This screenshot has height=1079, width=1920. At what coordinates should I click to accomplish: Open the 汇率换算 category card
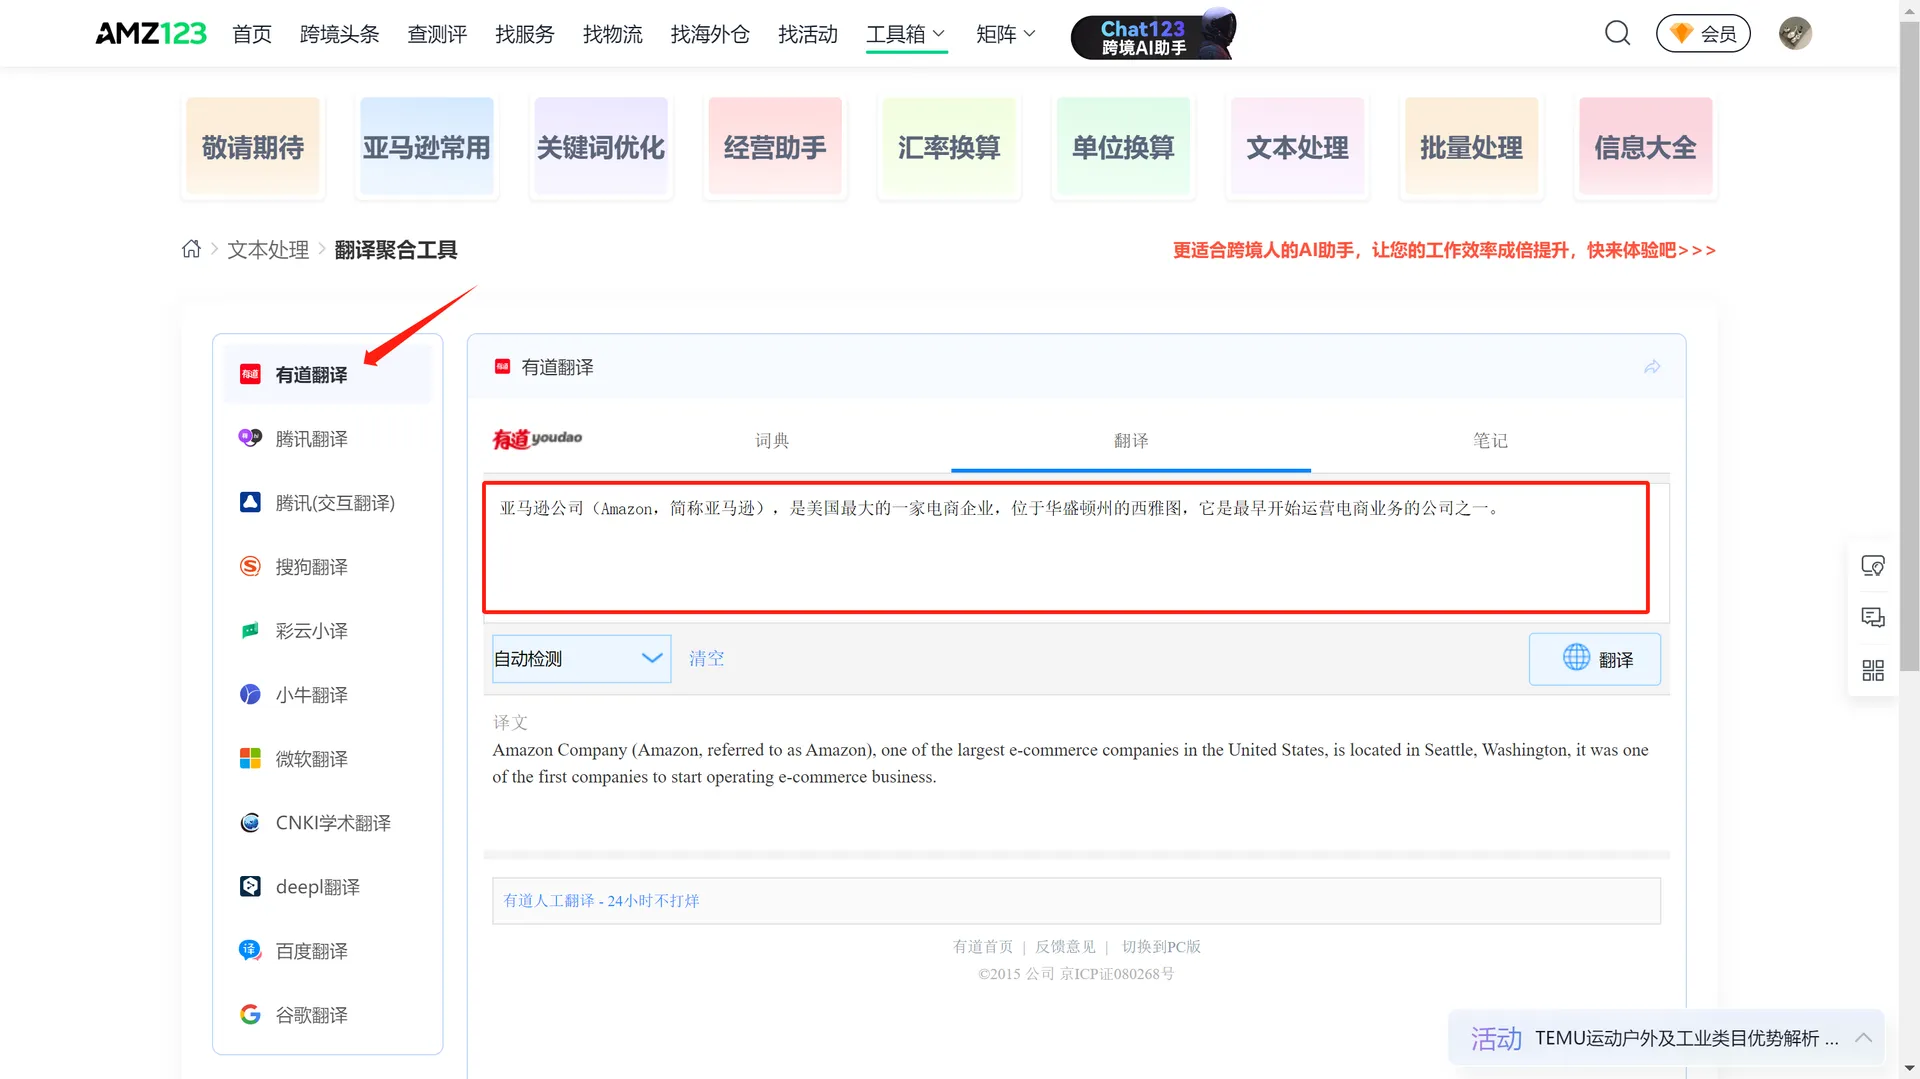tap(949, 147)
